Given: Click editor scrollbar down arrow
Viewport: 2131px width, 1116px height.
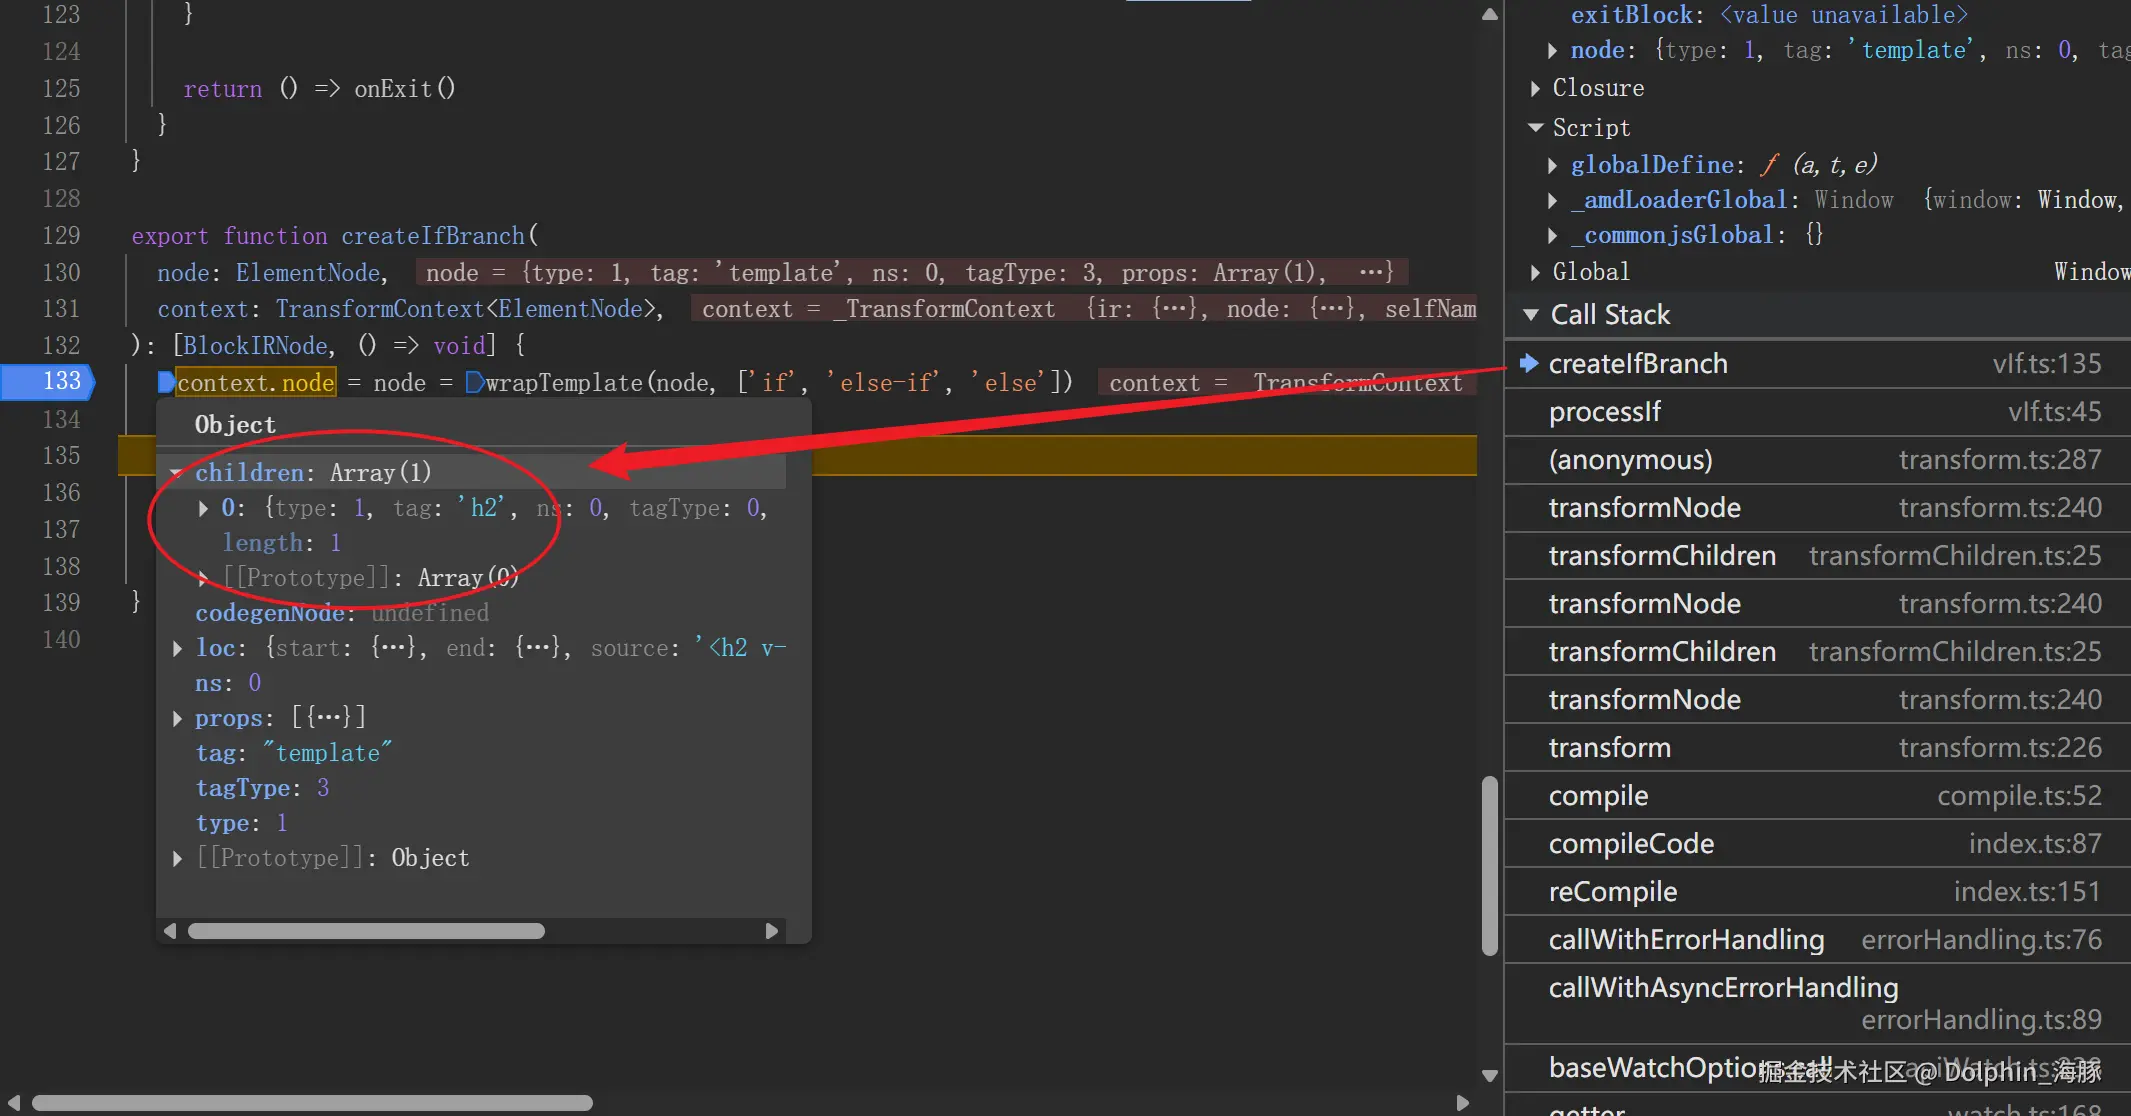Looking at the screenshot, I should pyautogui.click(x=1490, y=1076).
